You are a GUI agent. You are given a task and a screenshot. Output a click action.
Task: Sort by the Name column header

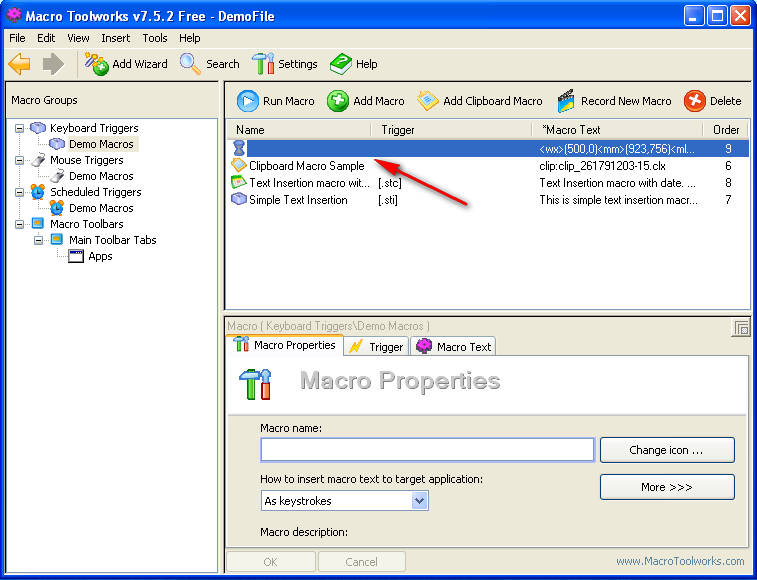click(x=298, y=130)
